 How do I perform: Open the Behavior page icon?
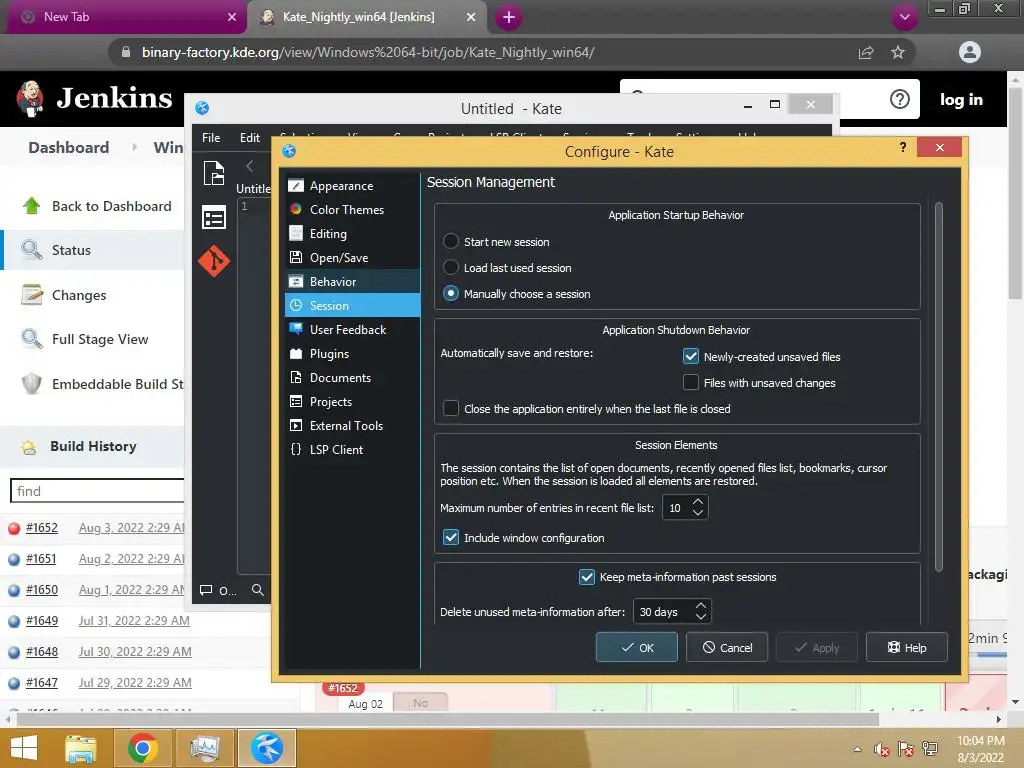296,281
